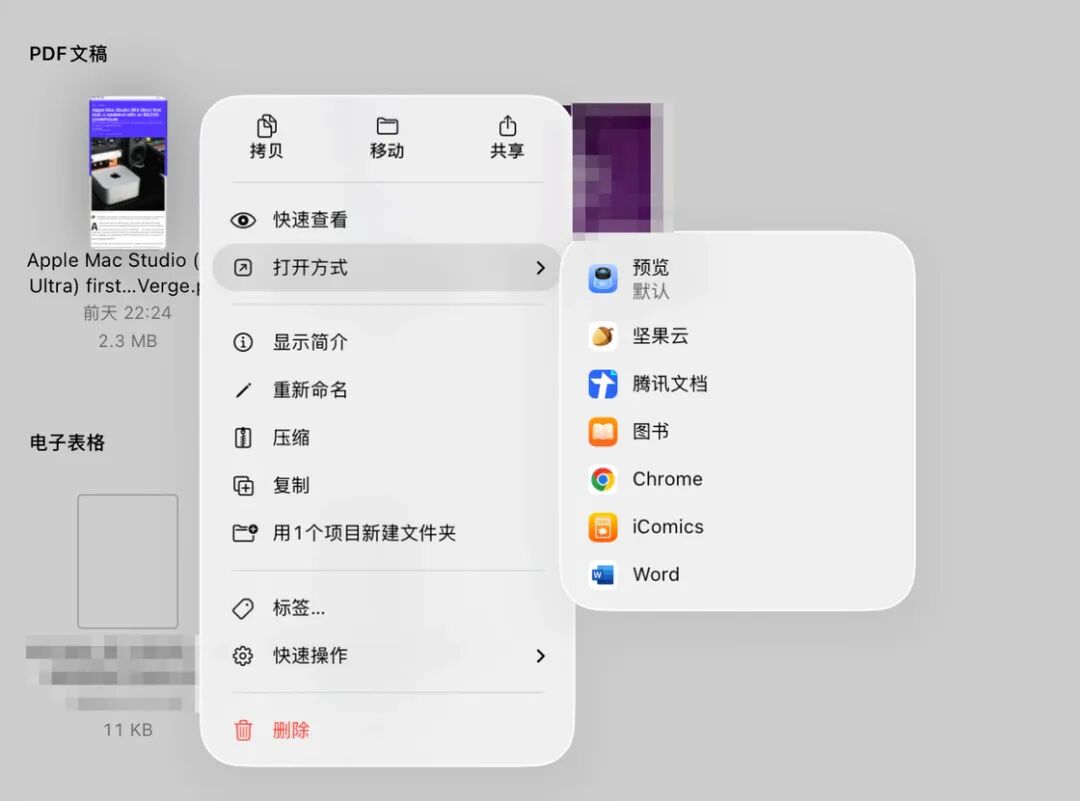Open with 预览 default app

(738, 279)
